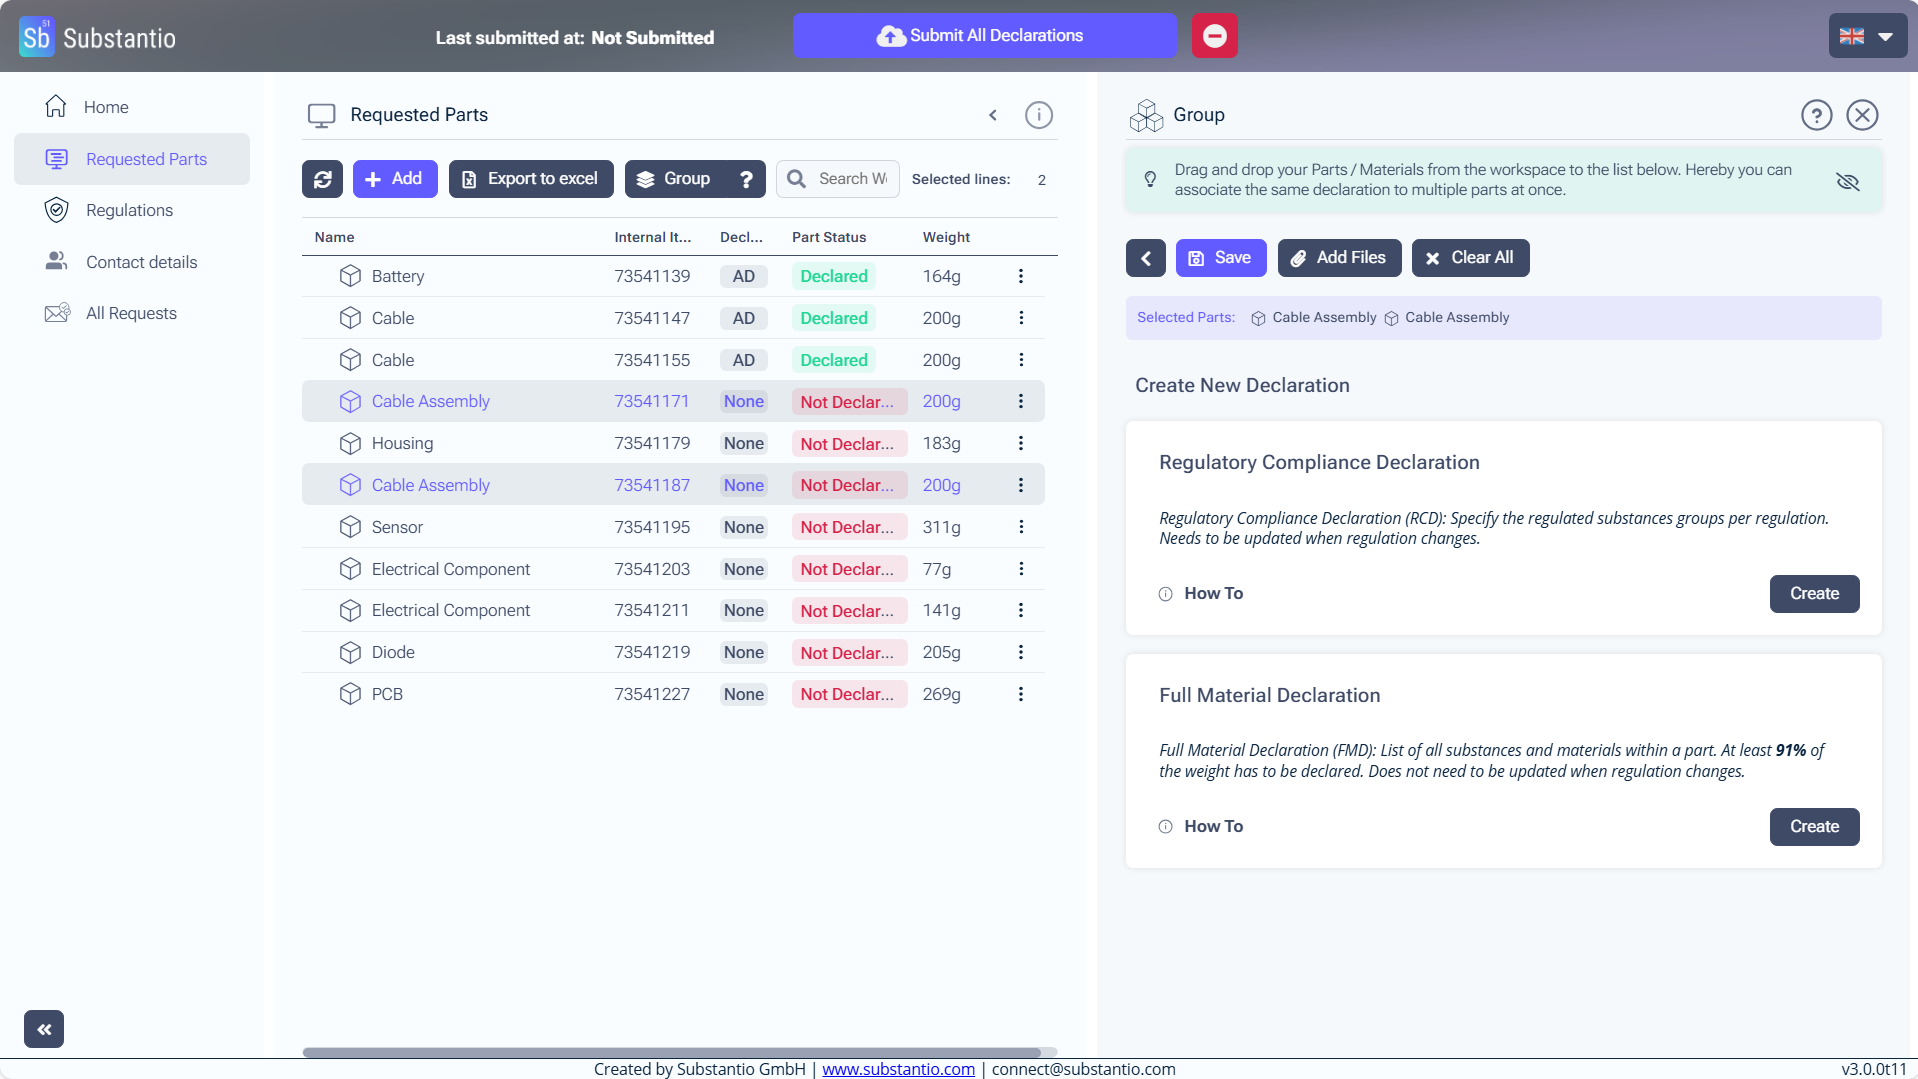
Task: Open the language selector dropdown
Action: point(1866,36)
